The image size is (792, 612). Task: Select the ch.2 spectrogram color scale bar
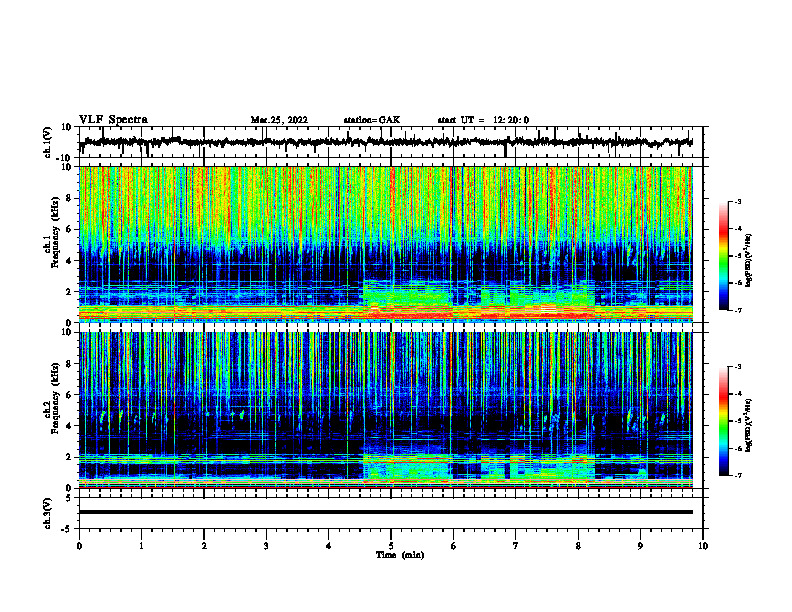(x=723, y=421)
